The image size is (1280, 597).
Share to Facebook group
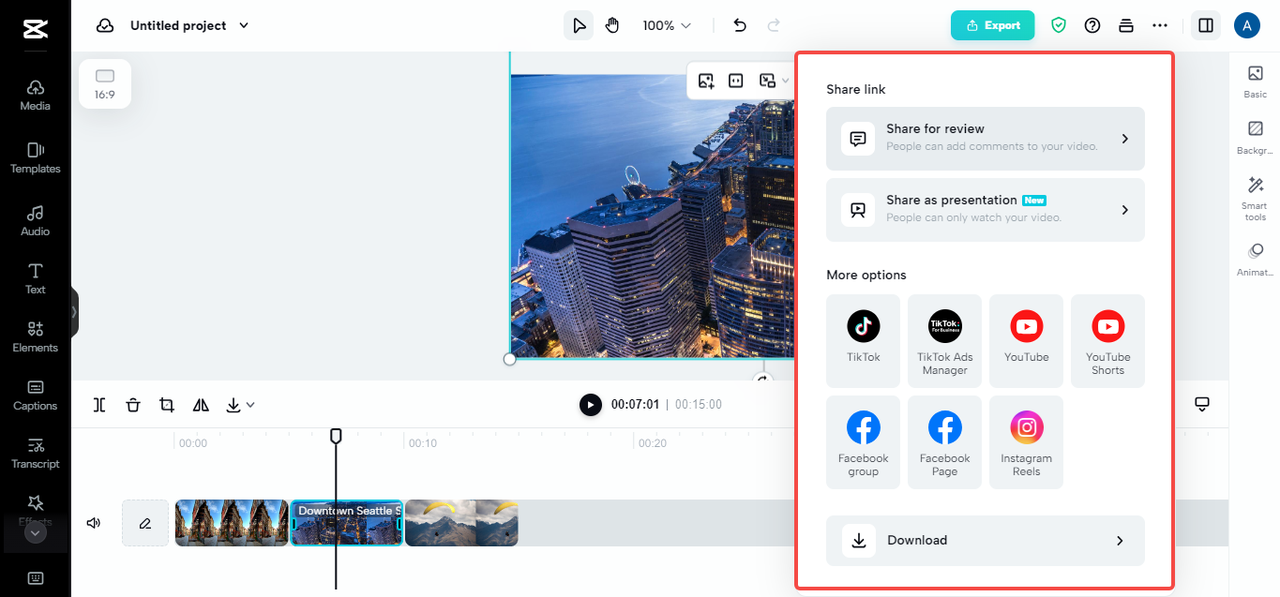[x=863, y=442]
